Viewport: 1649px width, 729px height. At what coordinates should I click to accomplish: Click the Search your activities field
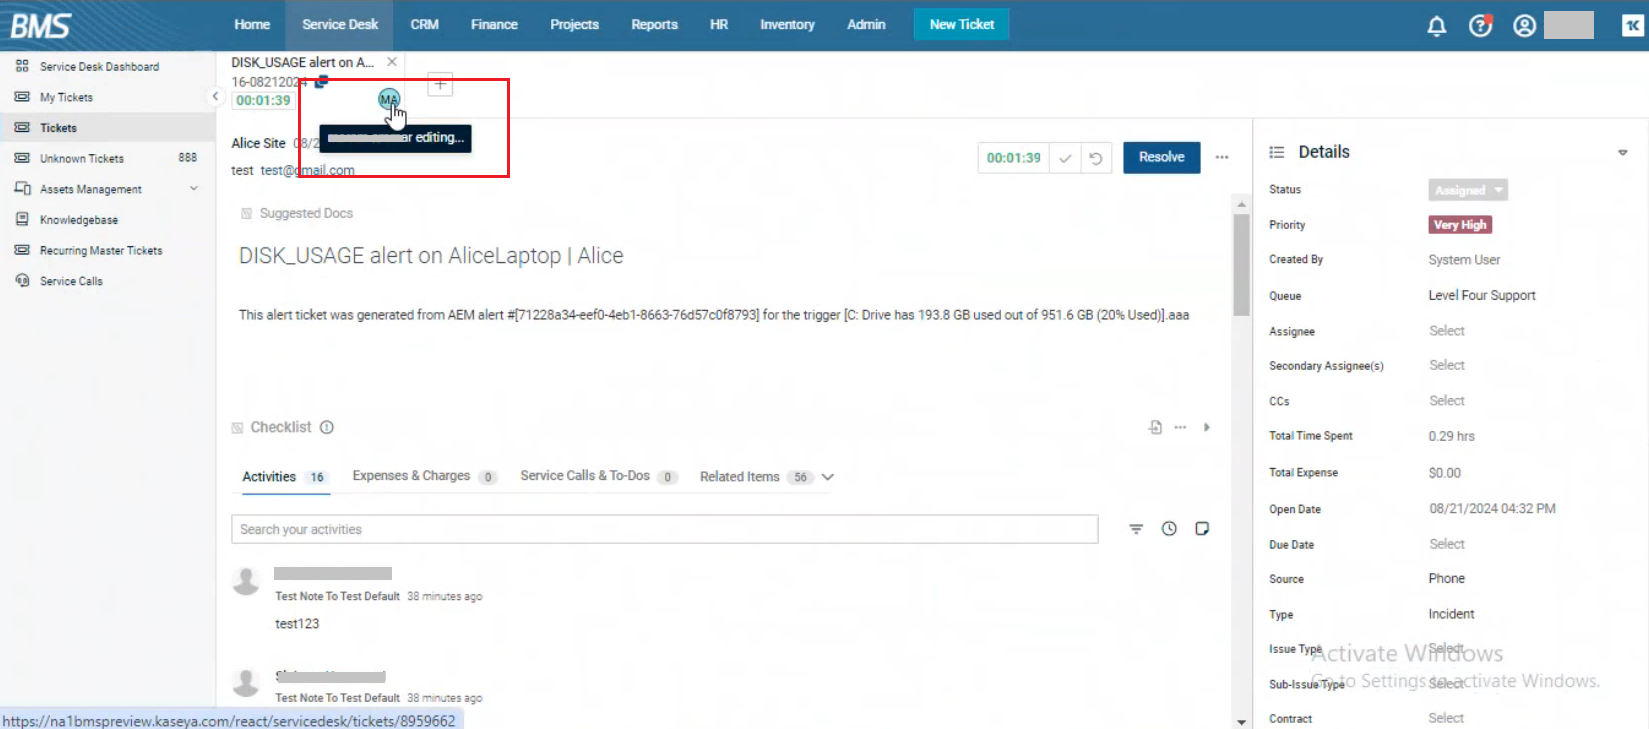click(x=664, y=529)
